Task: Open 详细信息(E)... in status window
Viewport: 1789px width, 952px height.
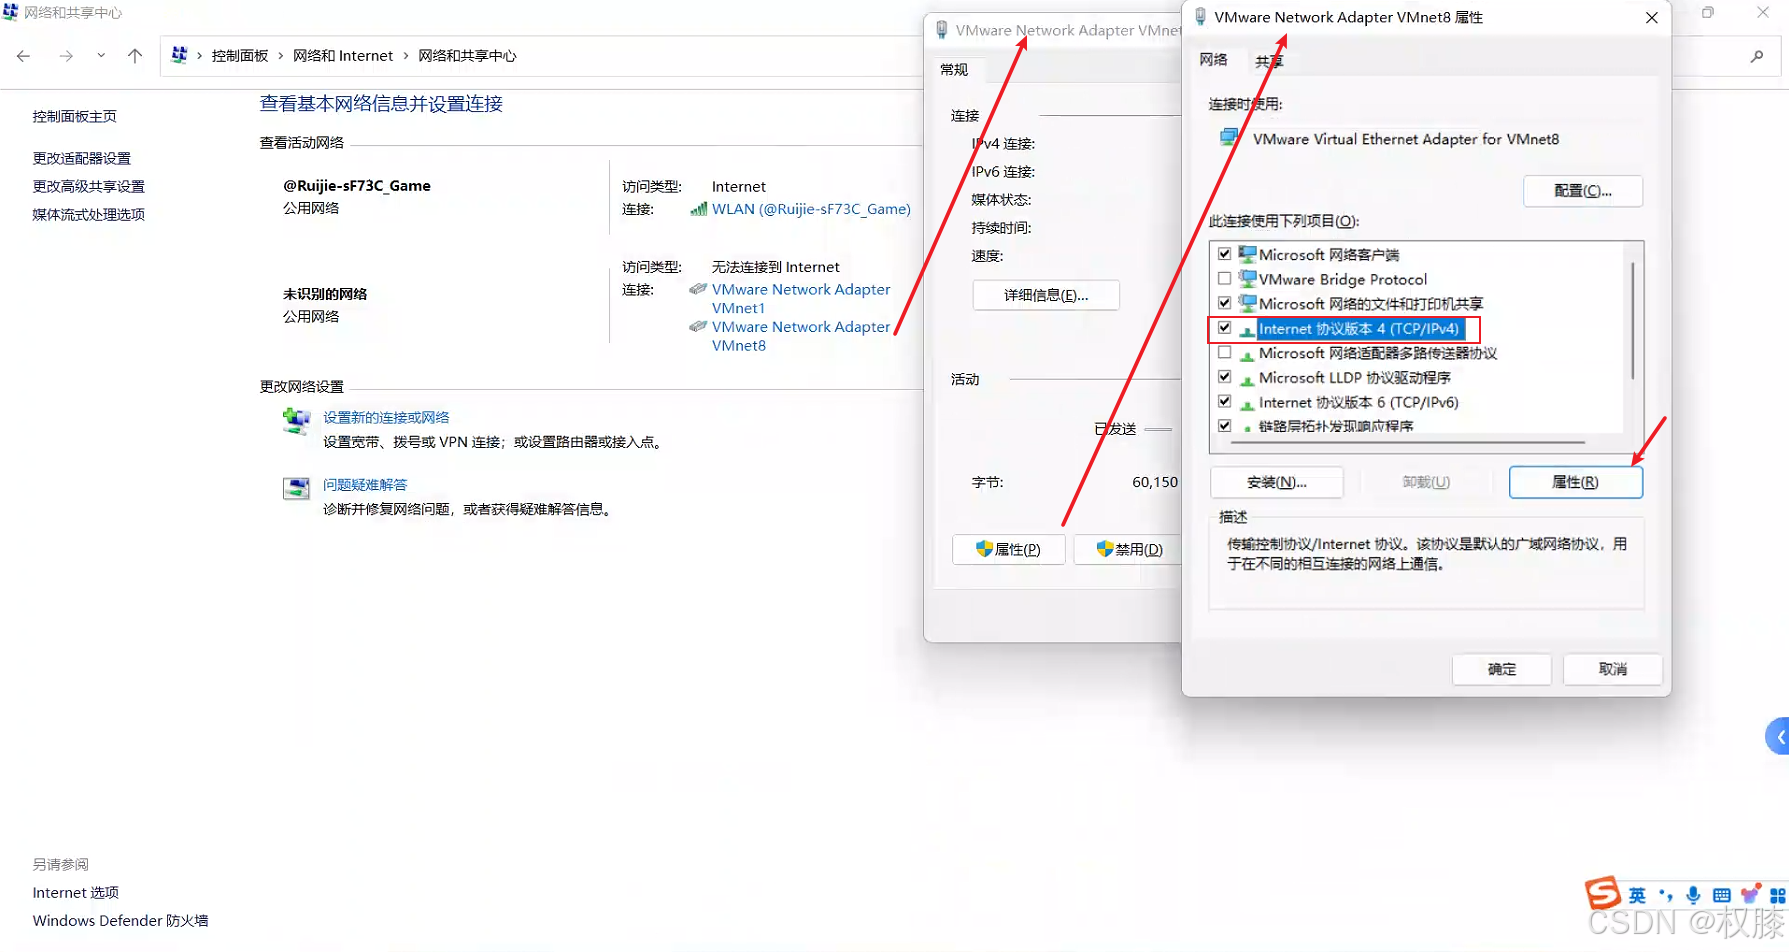Action: pos(1046,295)
